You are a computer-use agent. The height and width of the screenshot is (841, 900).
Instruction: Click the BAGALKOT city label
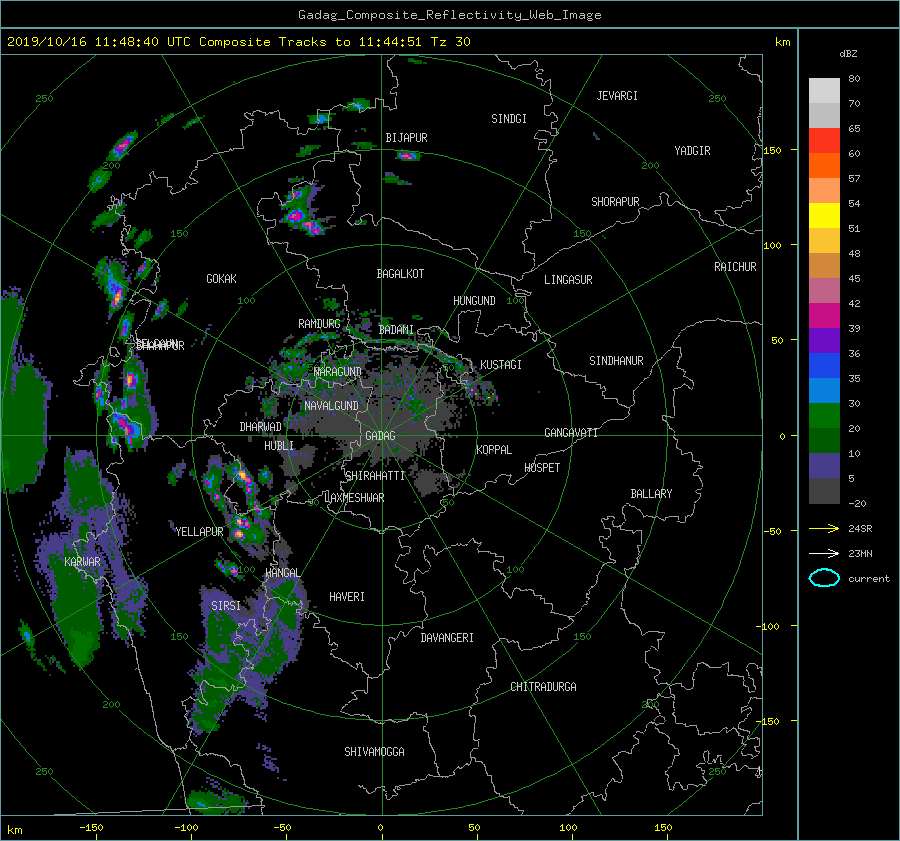400,274
